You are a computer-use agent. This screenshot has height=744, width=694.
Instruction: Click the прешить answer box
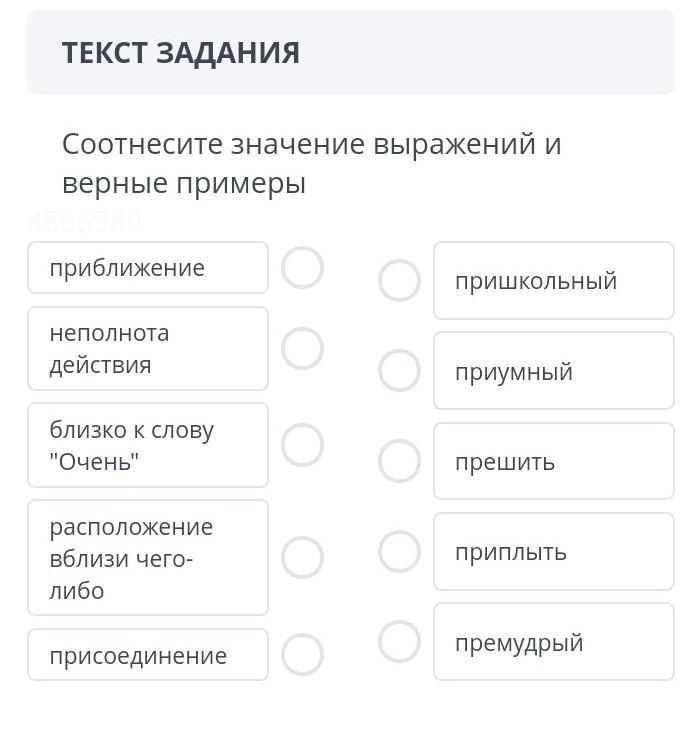[x=554, y=461]
